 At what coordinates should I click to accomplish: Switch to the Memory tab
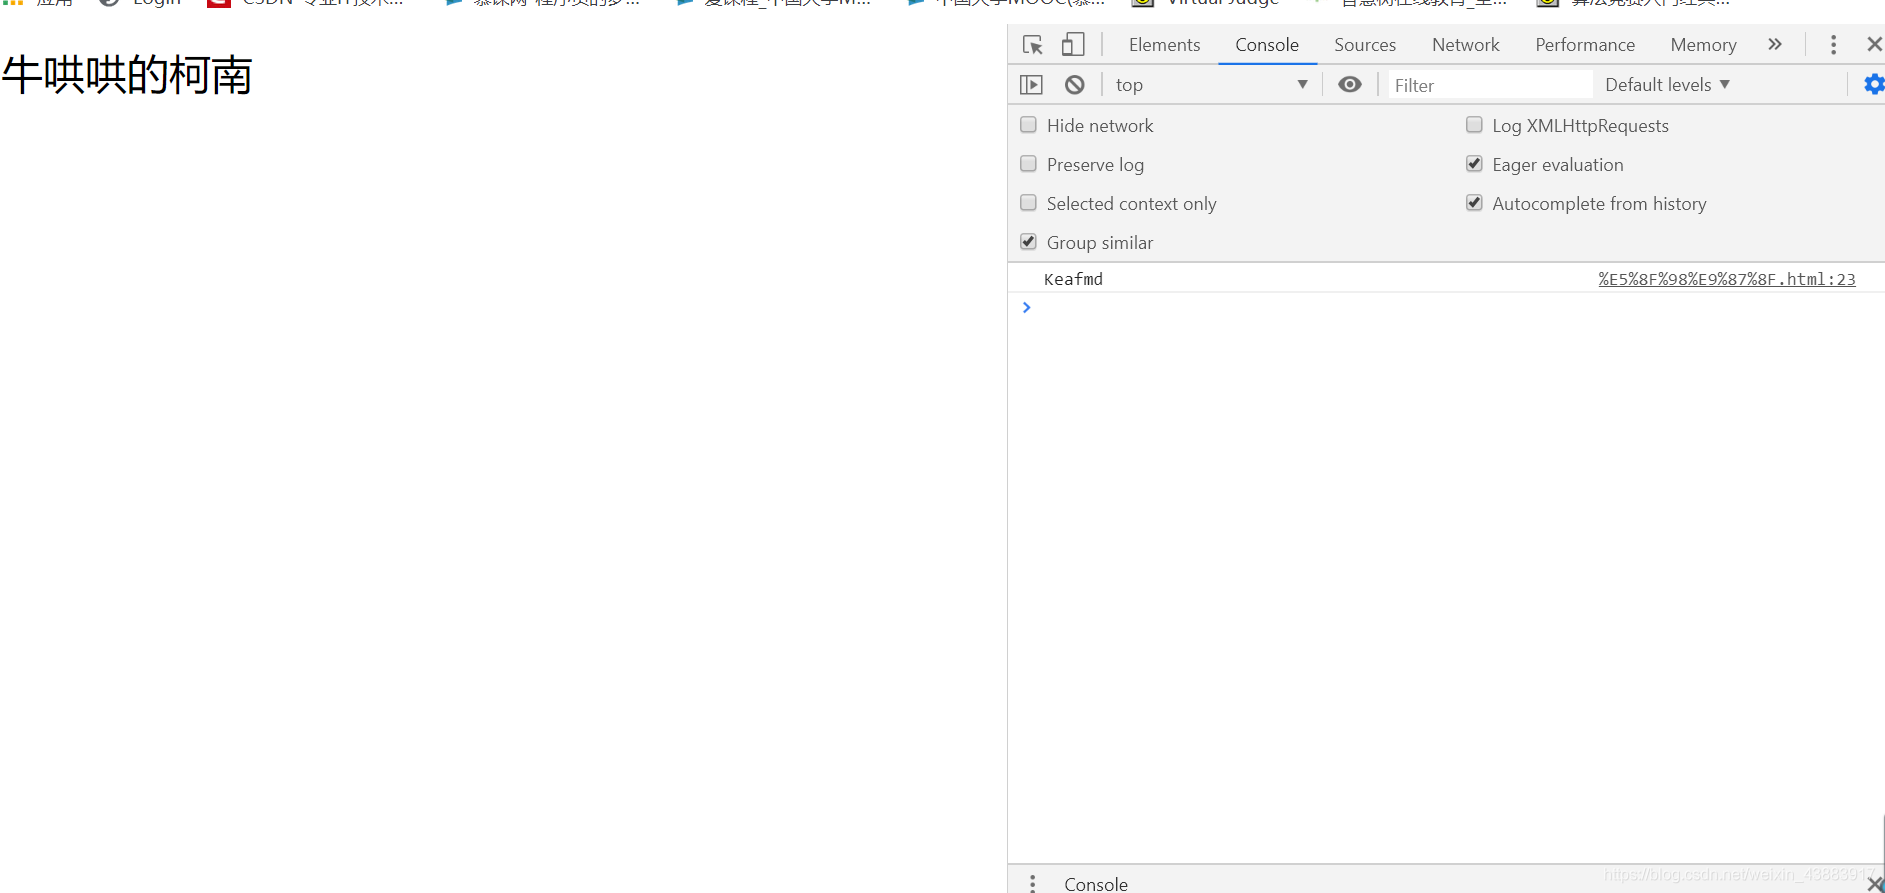1703,45
